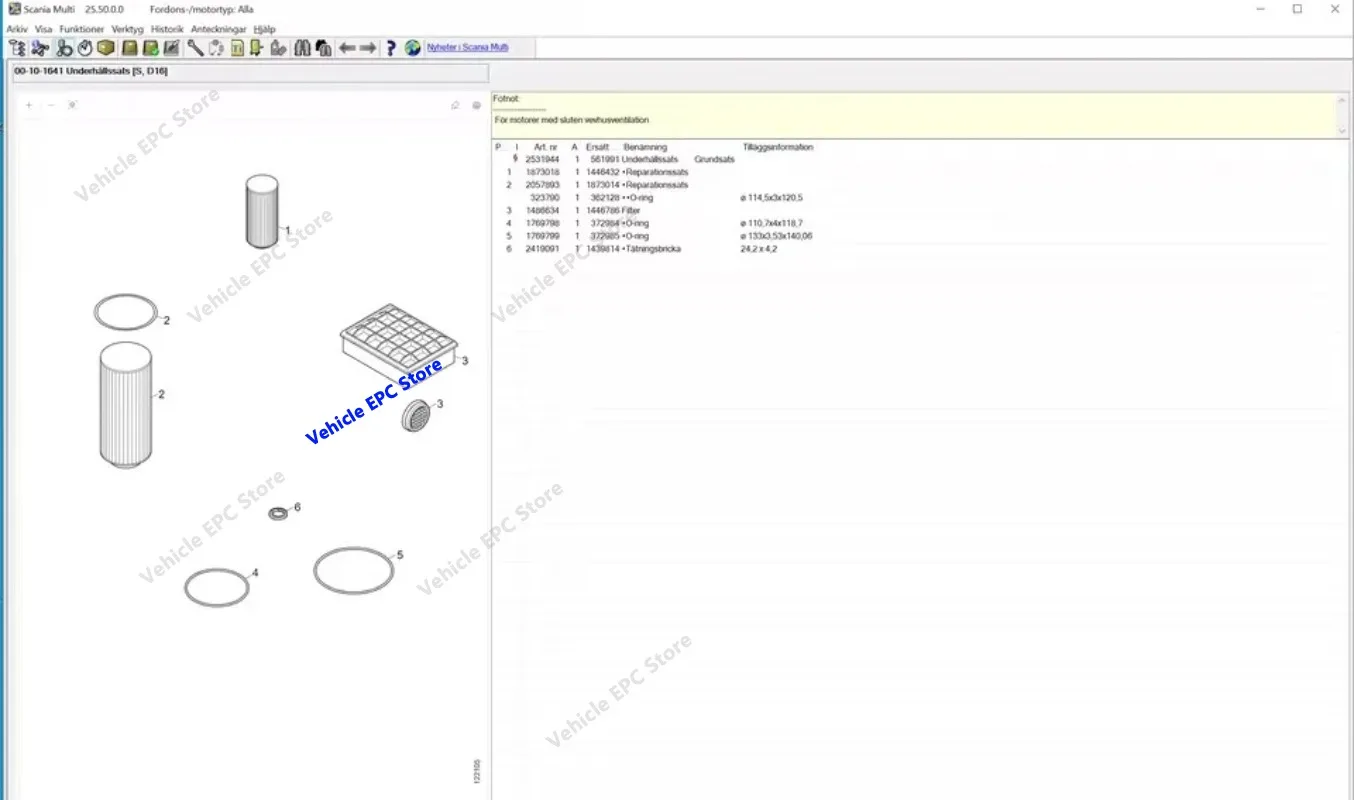Open the Visa menu

tap(44, 30)
